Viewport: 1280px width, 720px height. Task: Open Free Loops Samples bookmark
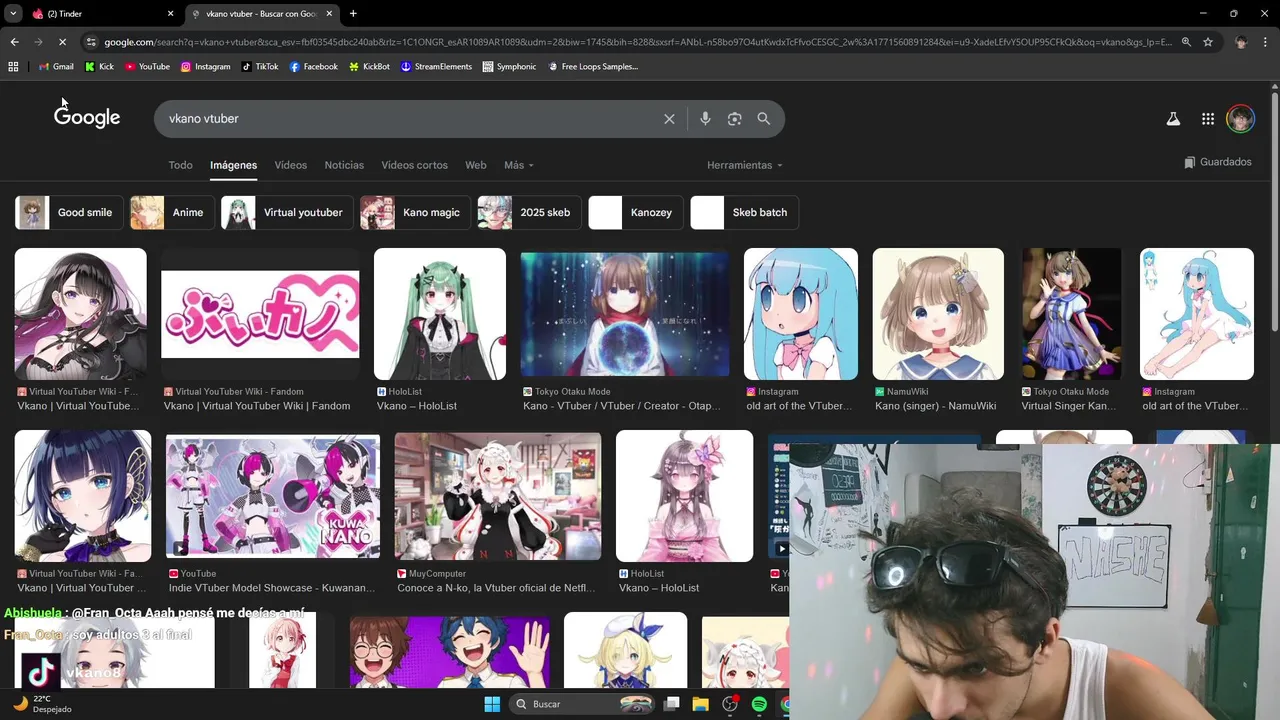[593, 67]
